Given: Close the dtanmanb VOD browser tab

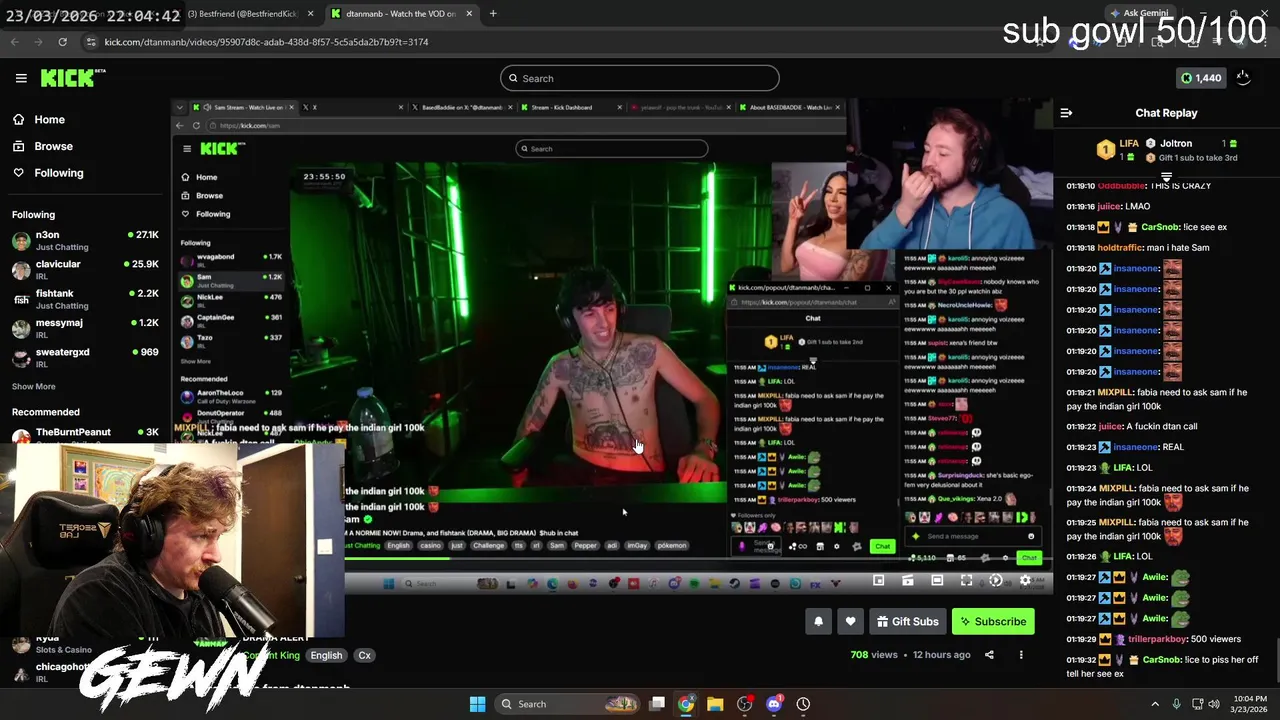Looking at the screenshot, I should coord(469,13).
